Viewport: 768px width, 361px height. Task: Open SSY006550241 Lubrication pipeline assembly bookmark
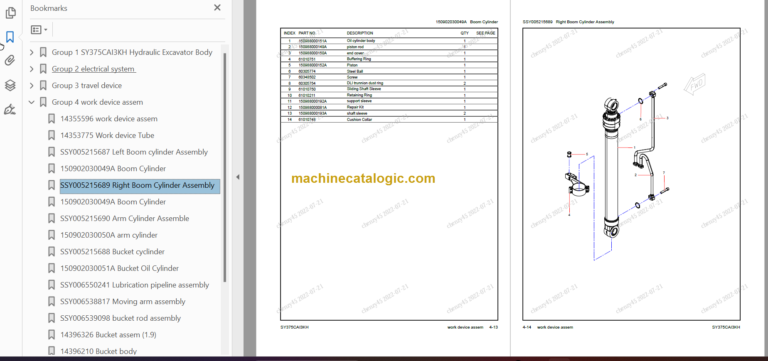coord(135,285)
